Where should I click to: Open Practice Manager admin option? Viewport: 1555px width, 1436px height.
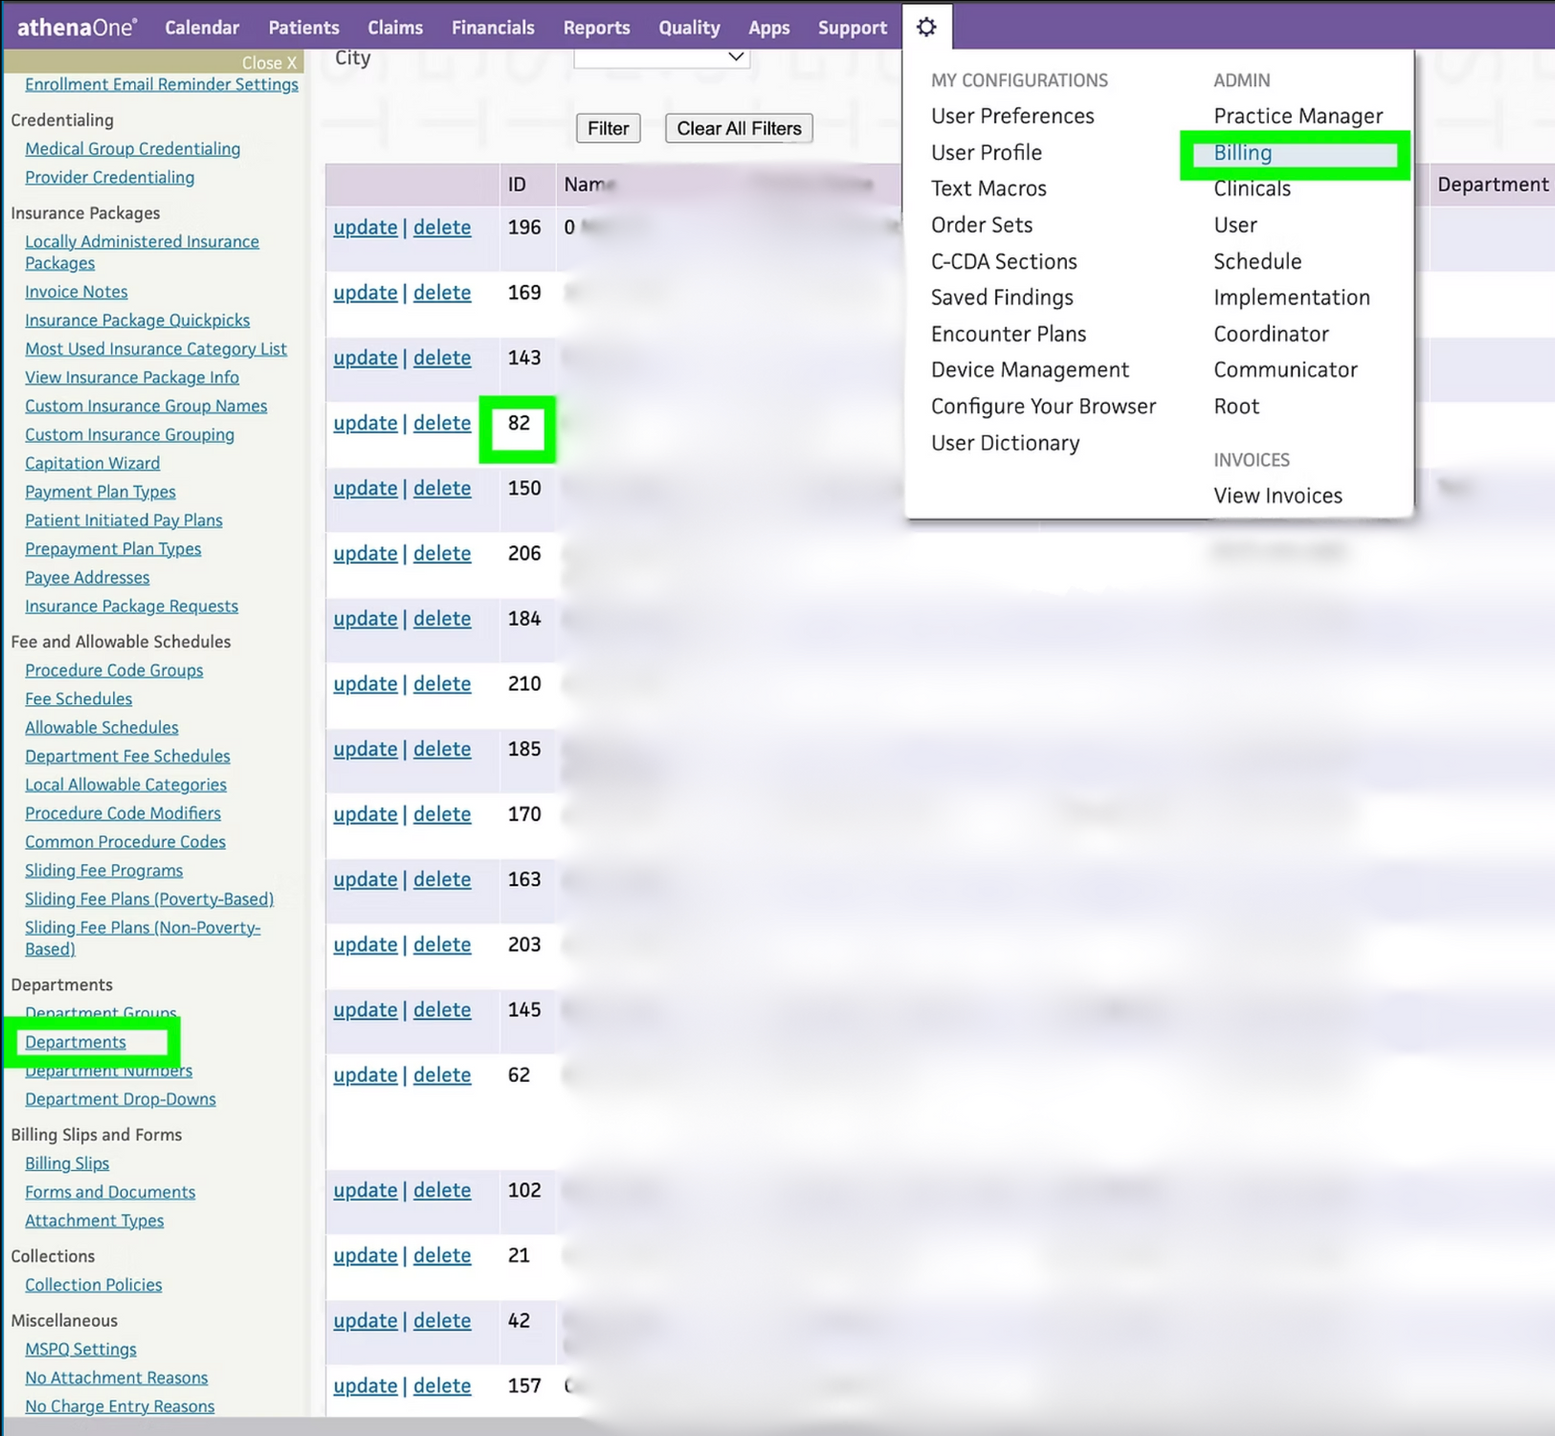[1298, 116]
